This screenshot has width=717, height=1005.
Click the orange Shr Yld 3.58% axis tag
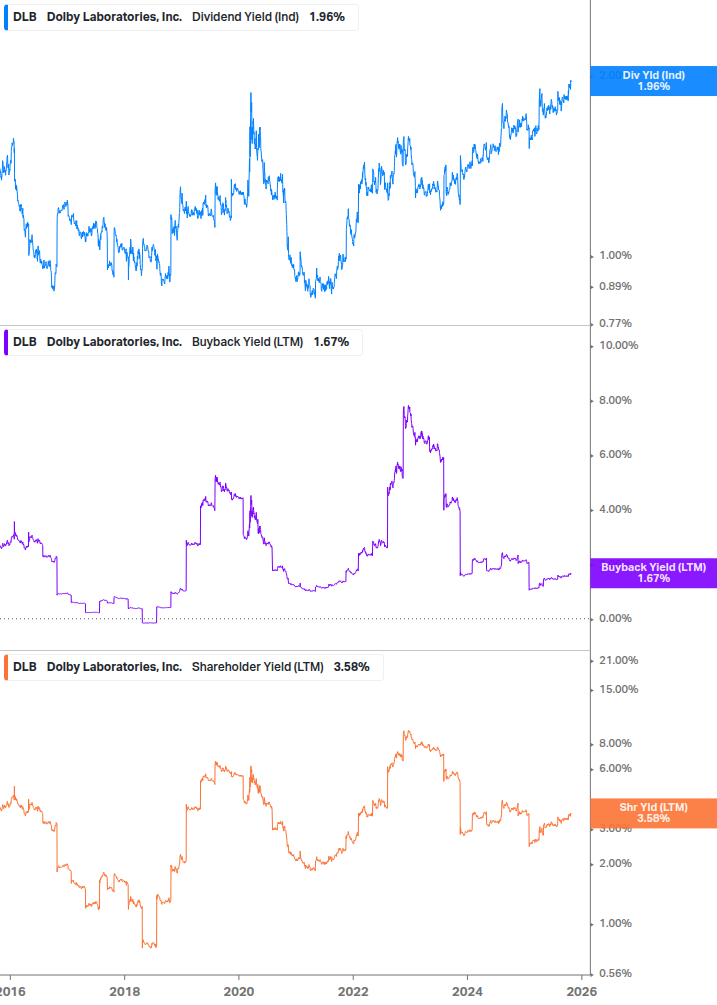653,813
